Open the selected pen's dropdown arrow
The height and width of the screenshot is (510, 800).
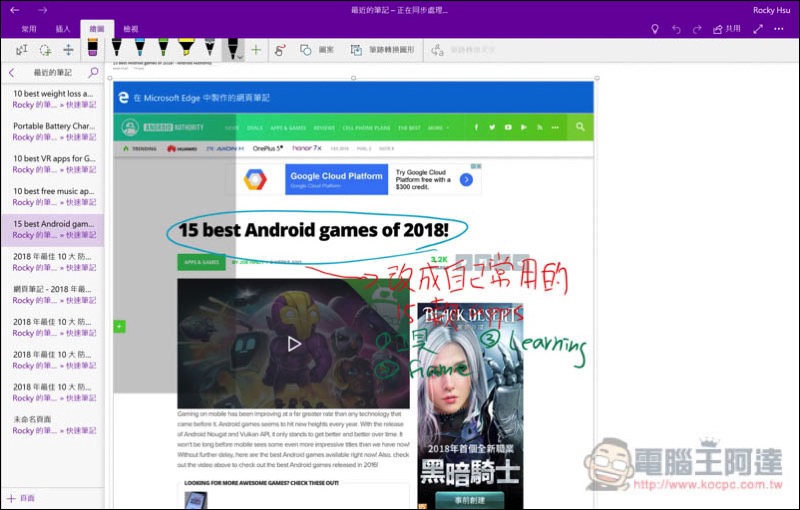pos(240,57)
